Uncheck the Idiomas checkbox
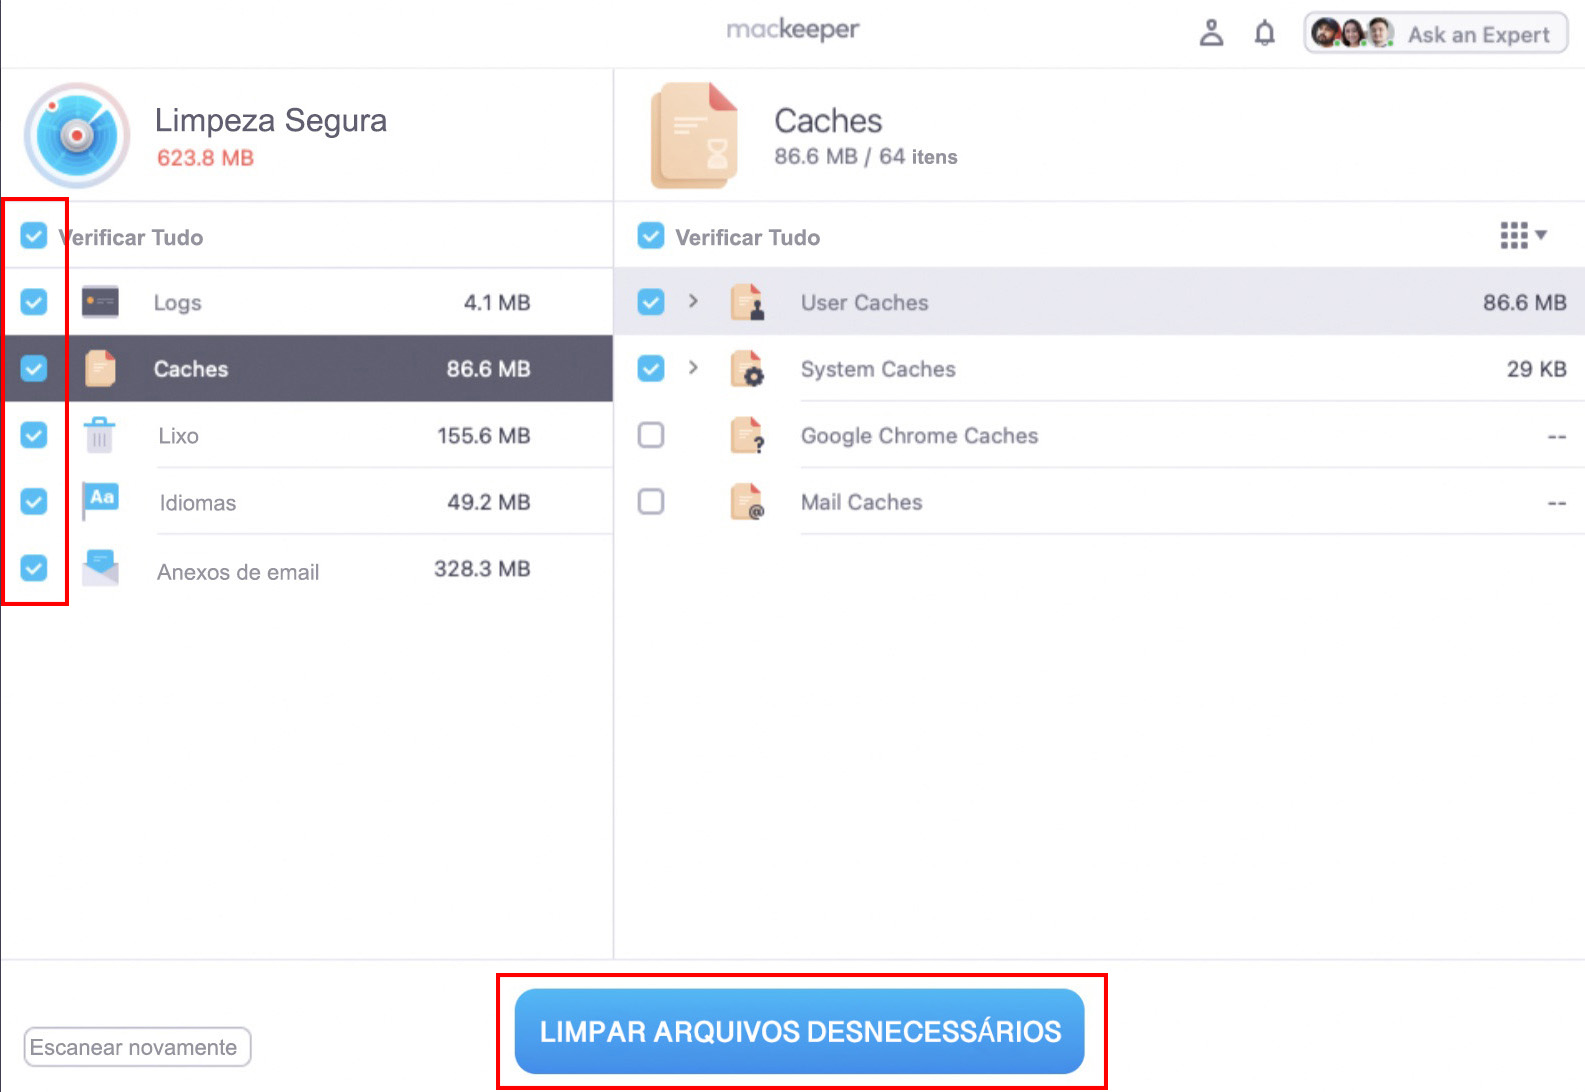This screenshot has width=1585, height=1092. tap(34, 501)
